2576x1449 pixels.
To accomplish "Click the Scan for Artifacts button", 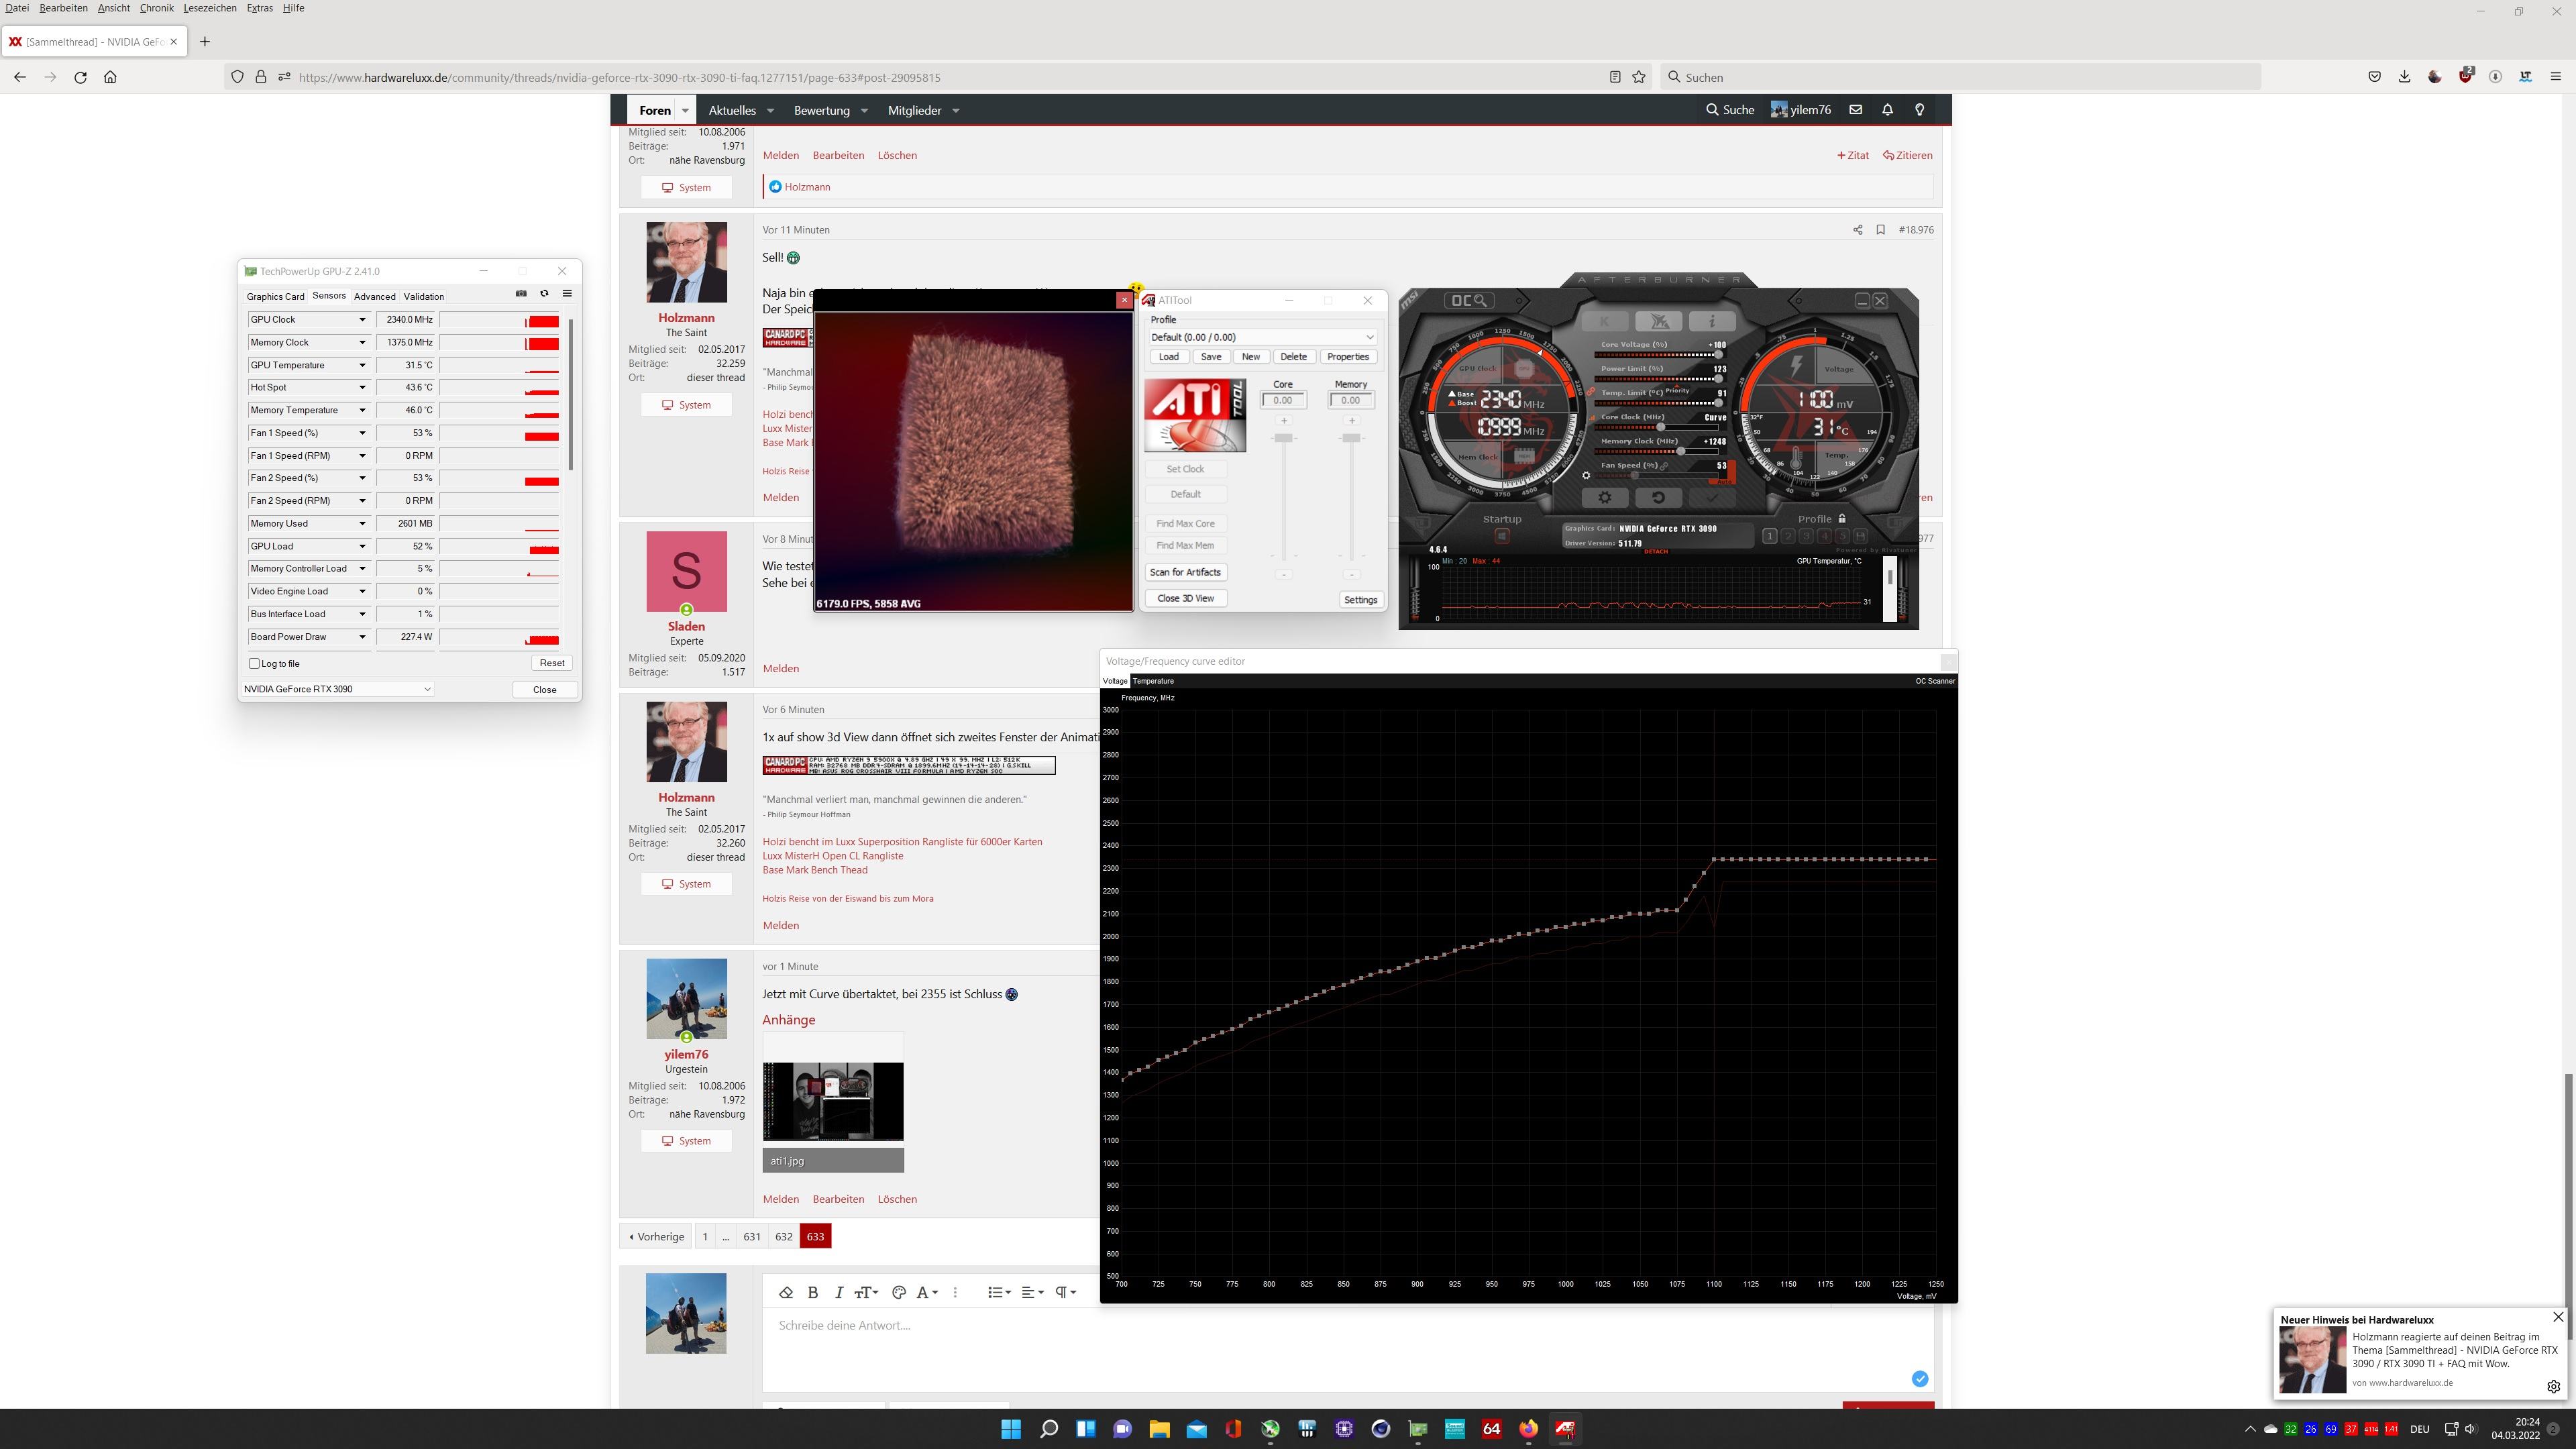I will coord(1185,572).
